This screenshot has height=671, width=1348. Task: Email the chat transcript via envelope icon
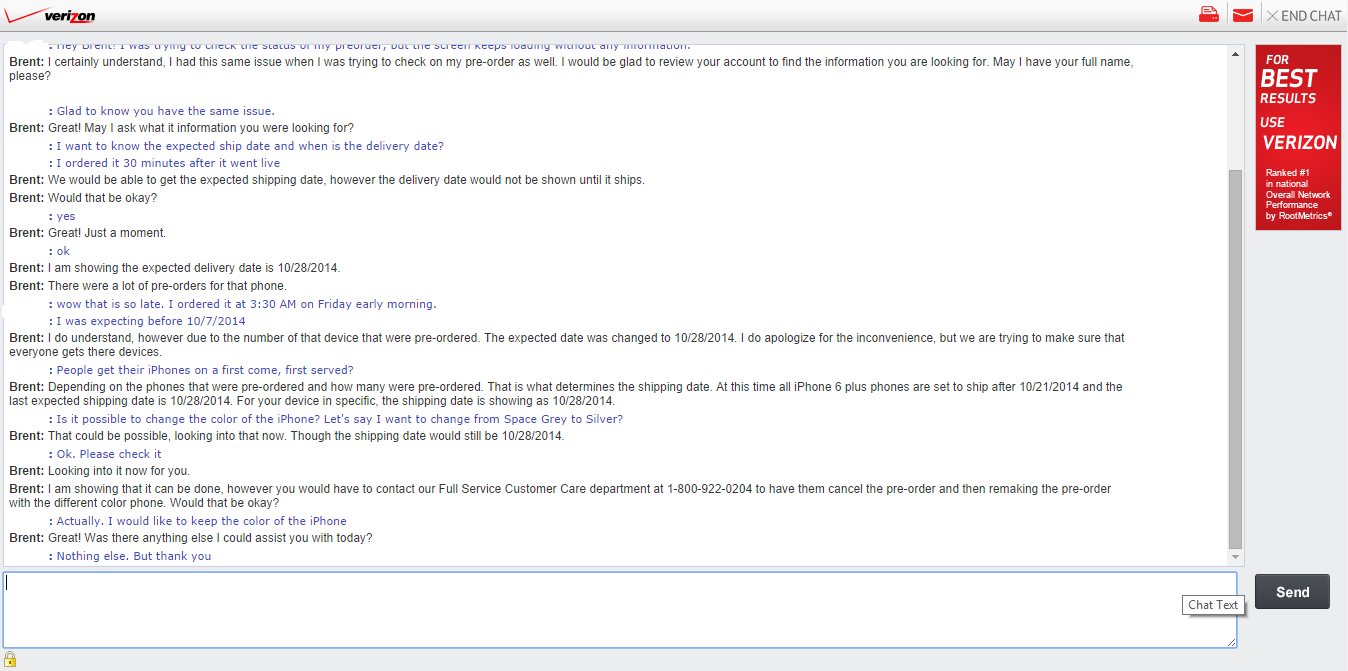pyautogui.click(x=1243, y=15)
